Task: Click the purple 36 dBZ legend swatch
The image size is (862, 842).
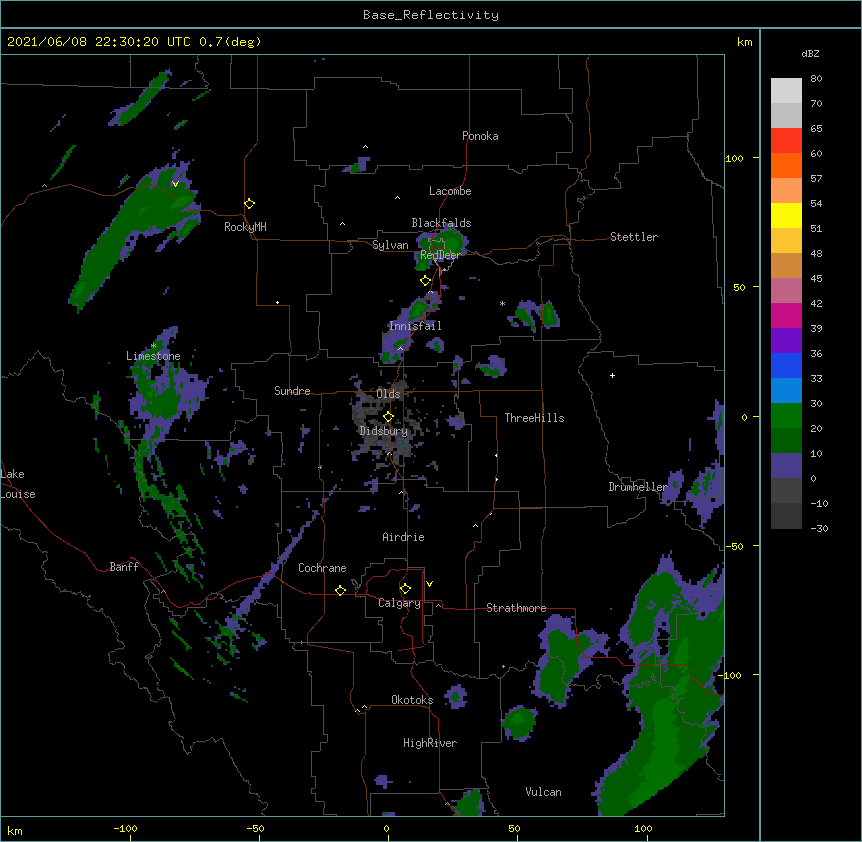Action: (x=786, y=341)
